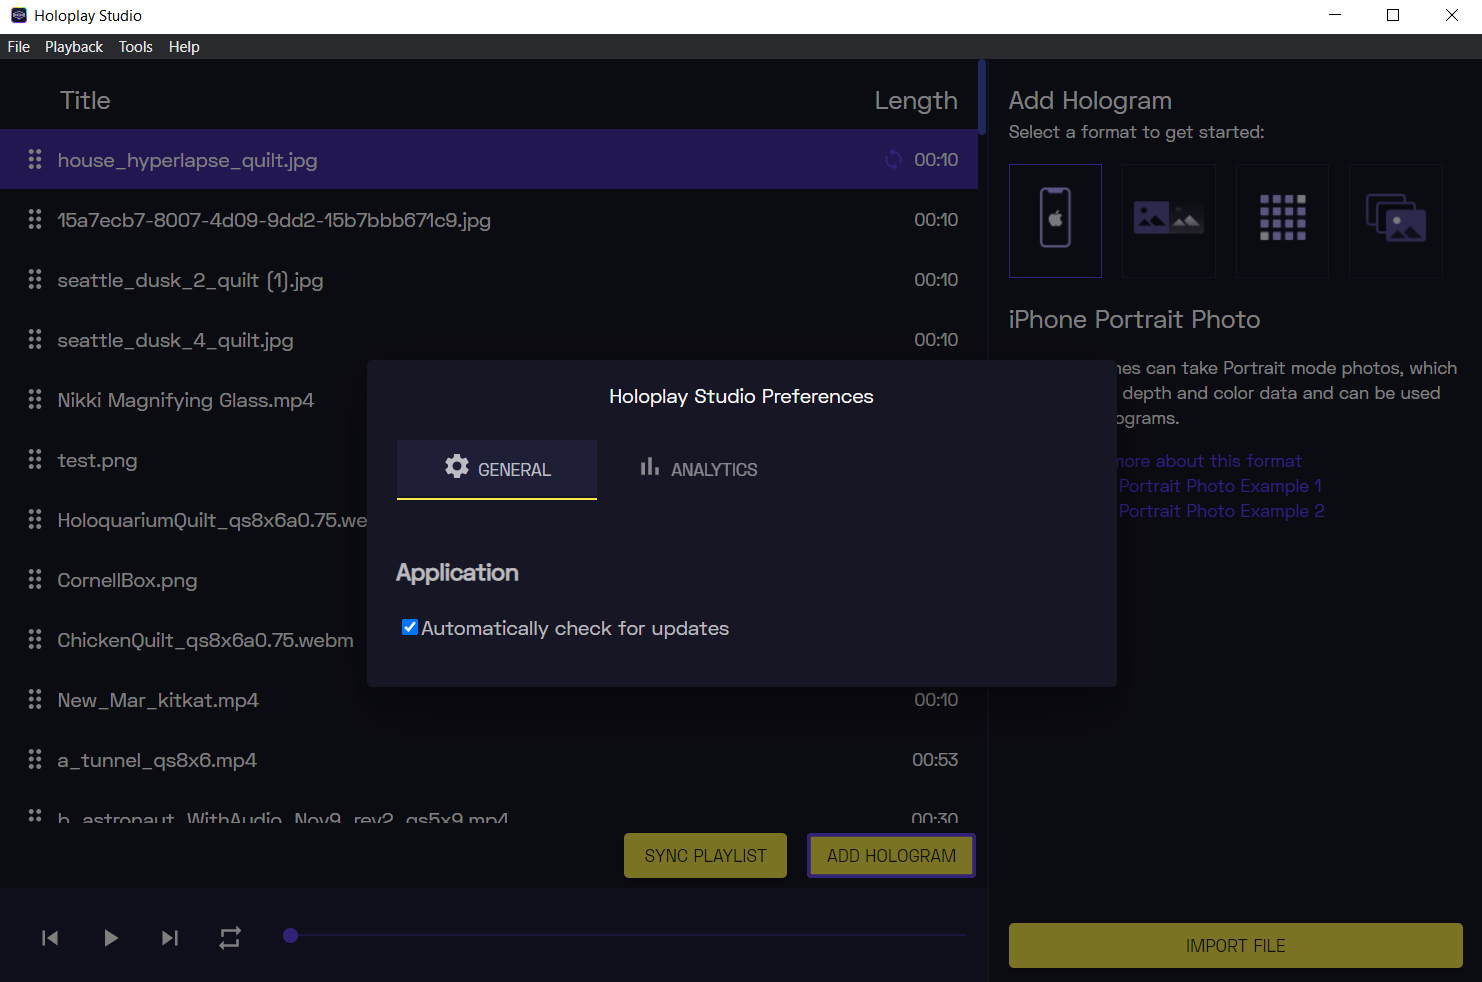Open the Playback menu
Image resolution: width=1482 pixels, height=982 pixels.
point(74,47)
